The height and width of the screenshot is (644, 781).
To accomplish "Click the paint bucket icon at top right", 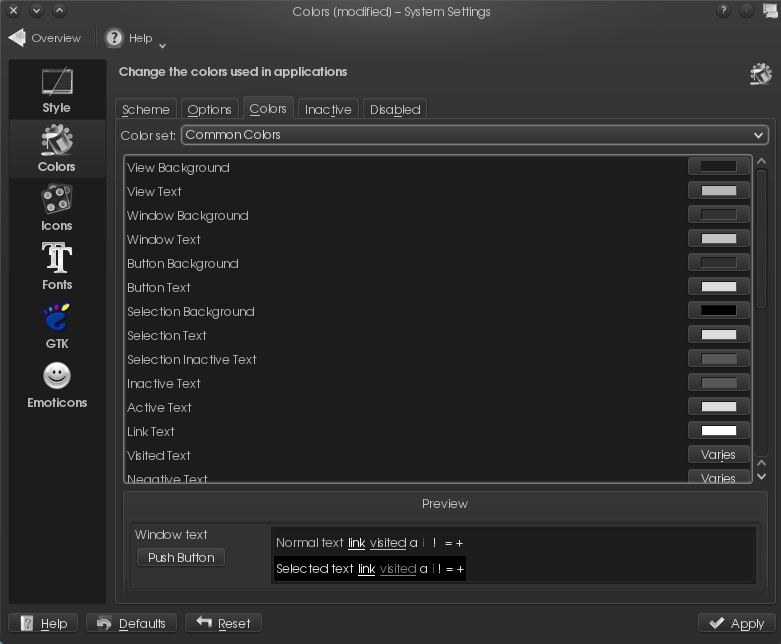I will (761, 74).
